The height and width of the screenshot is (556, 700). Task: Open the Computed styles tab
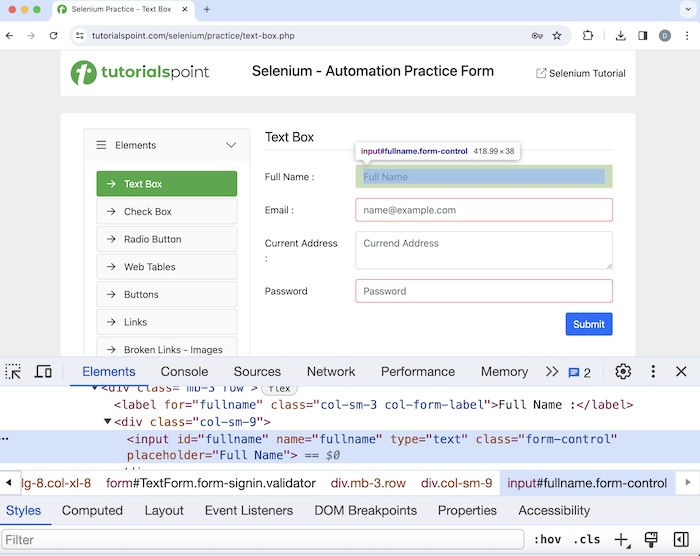tap(92, 510)
